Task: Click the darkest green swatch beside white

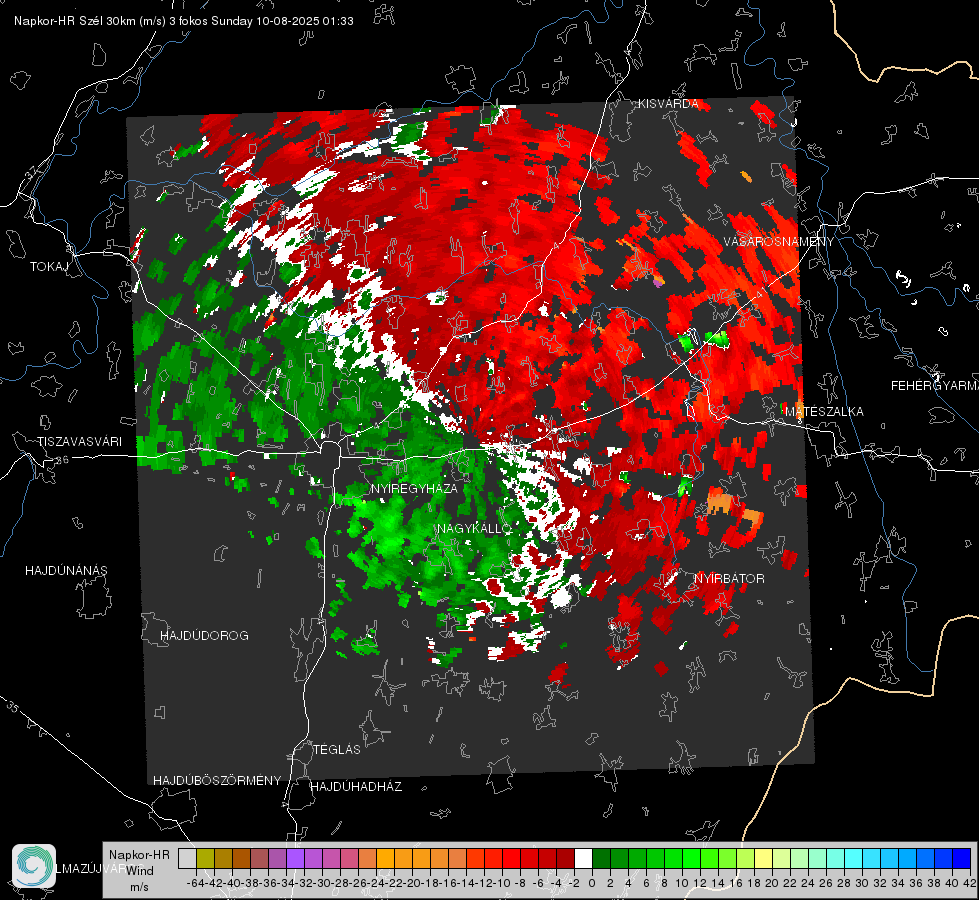Action: click(601, 858)
